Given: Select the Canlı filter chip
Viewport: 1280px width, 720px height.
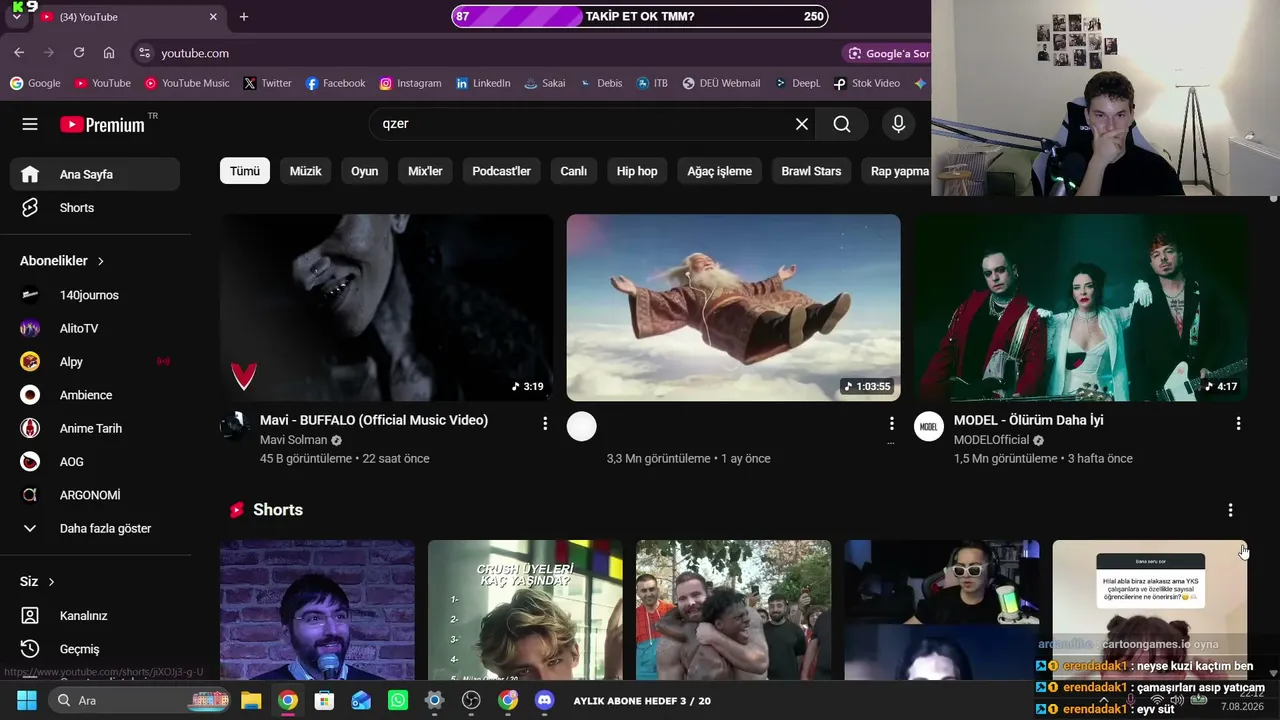Looking at the screenshot, I should pos(574,171).
